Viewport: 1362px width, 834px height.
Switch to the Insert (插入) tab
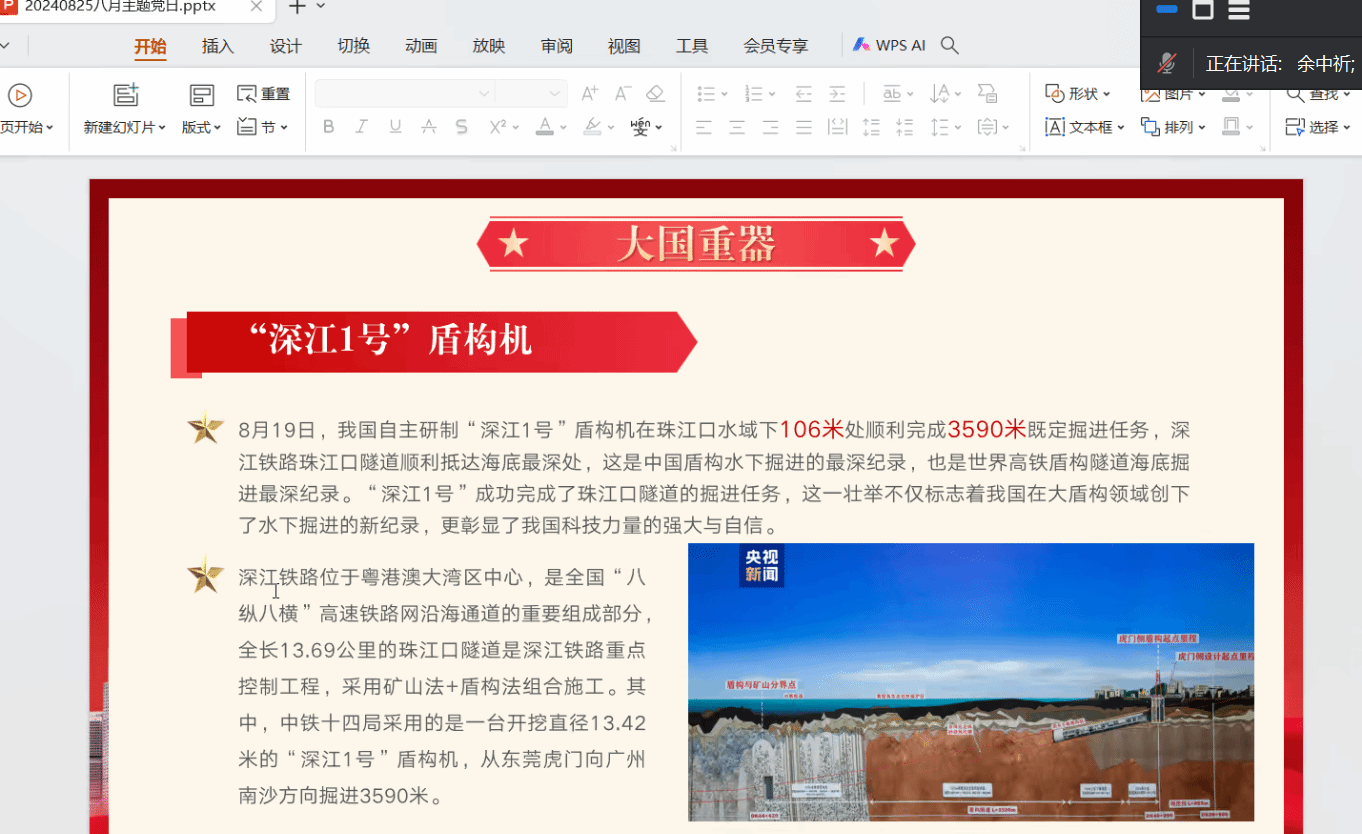tap(217, 46)
